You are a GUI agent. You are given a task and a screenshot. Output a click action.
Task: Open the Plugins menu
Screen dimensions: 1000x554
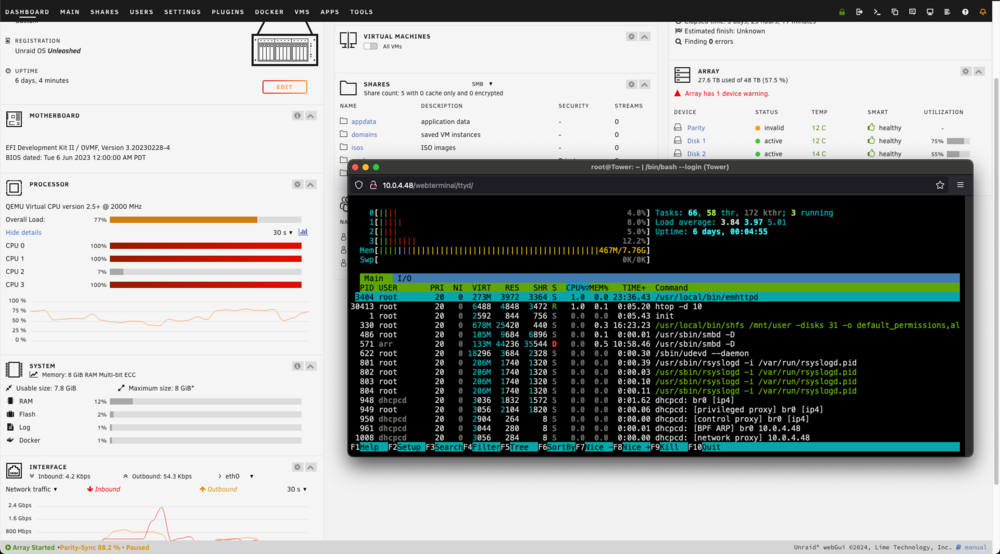point(228,12)
